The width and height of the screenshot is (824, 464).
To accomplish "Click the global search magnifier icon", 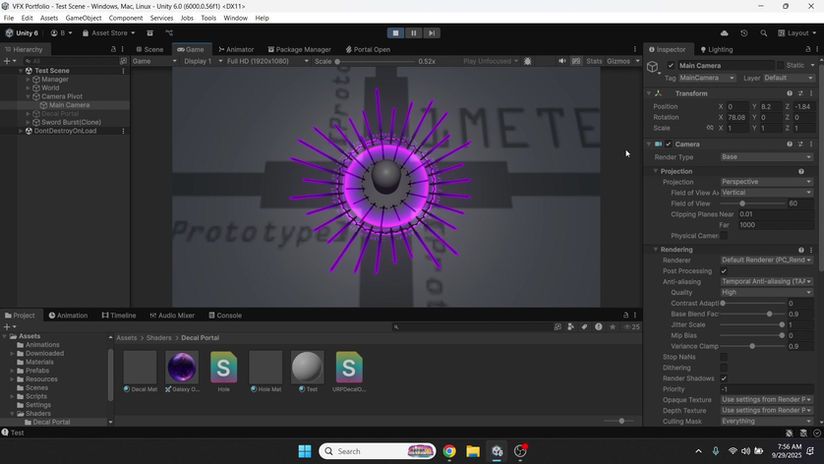I will click(764, 33).
